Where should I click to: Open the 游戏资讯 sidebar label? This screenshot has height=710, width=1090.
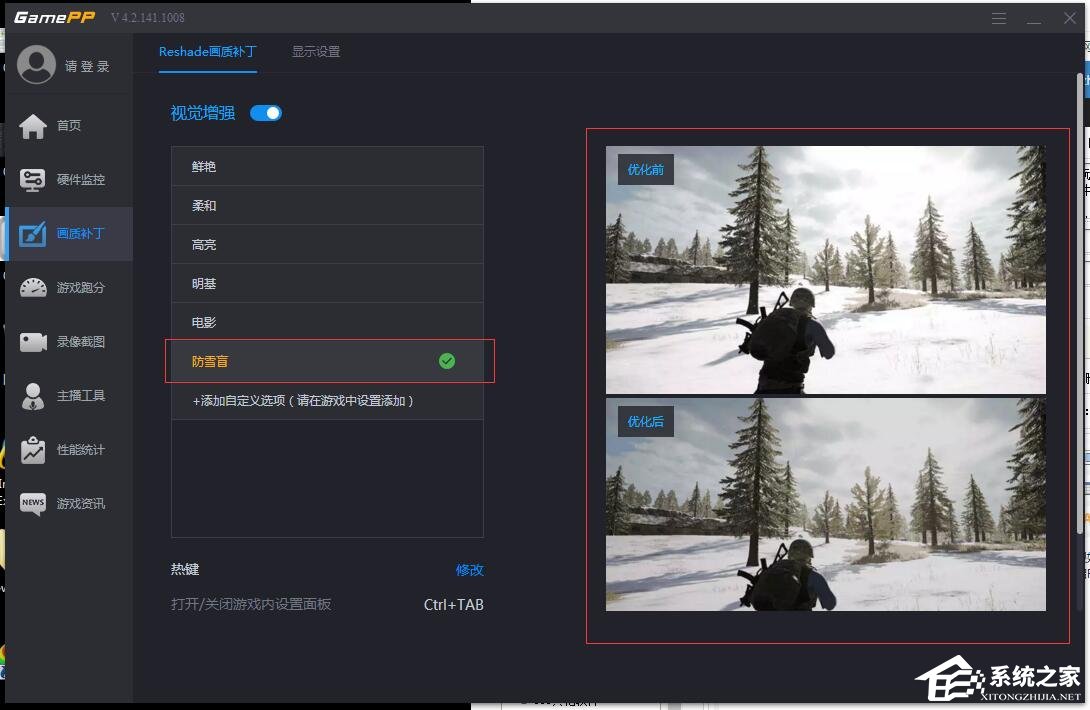[81, 503]
